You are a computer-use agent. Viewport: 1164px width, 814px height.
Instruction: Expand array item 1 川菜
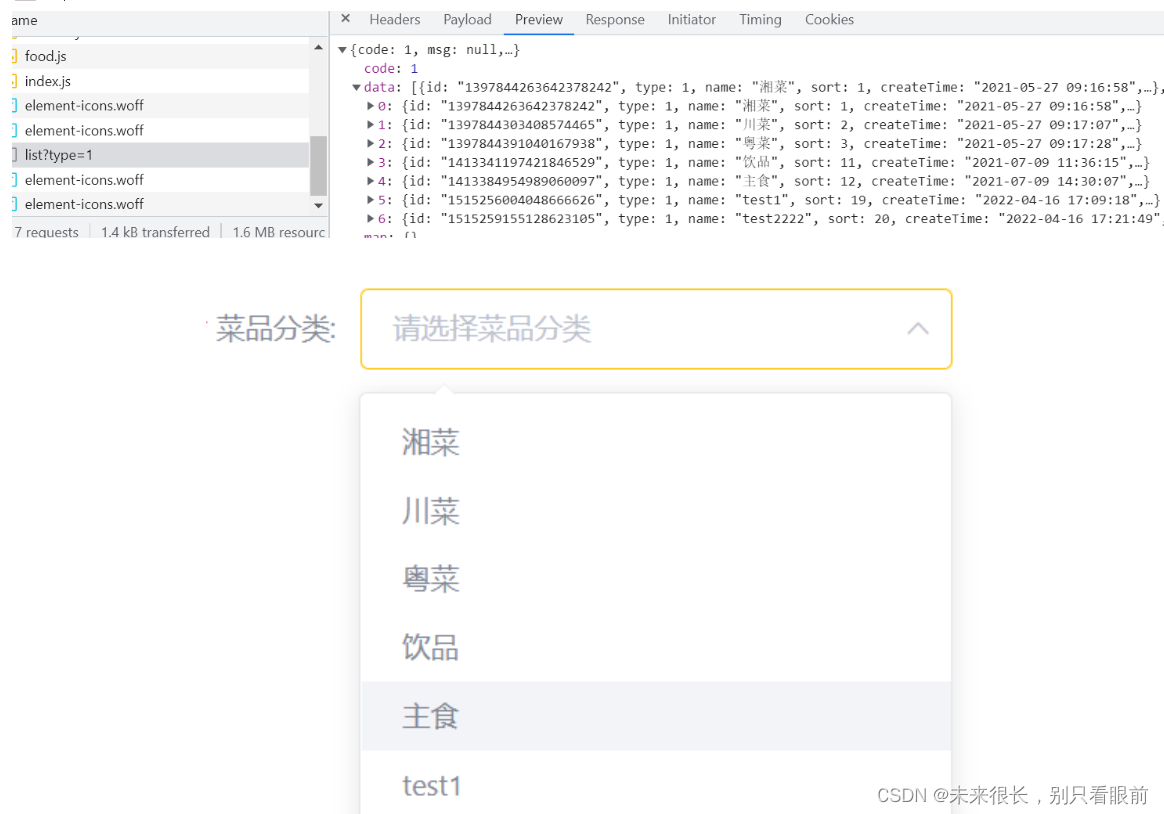[x=370, y=125]
